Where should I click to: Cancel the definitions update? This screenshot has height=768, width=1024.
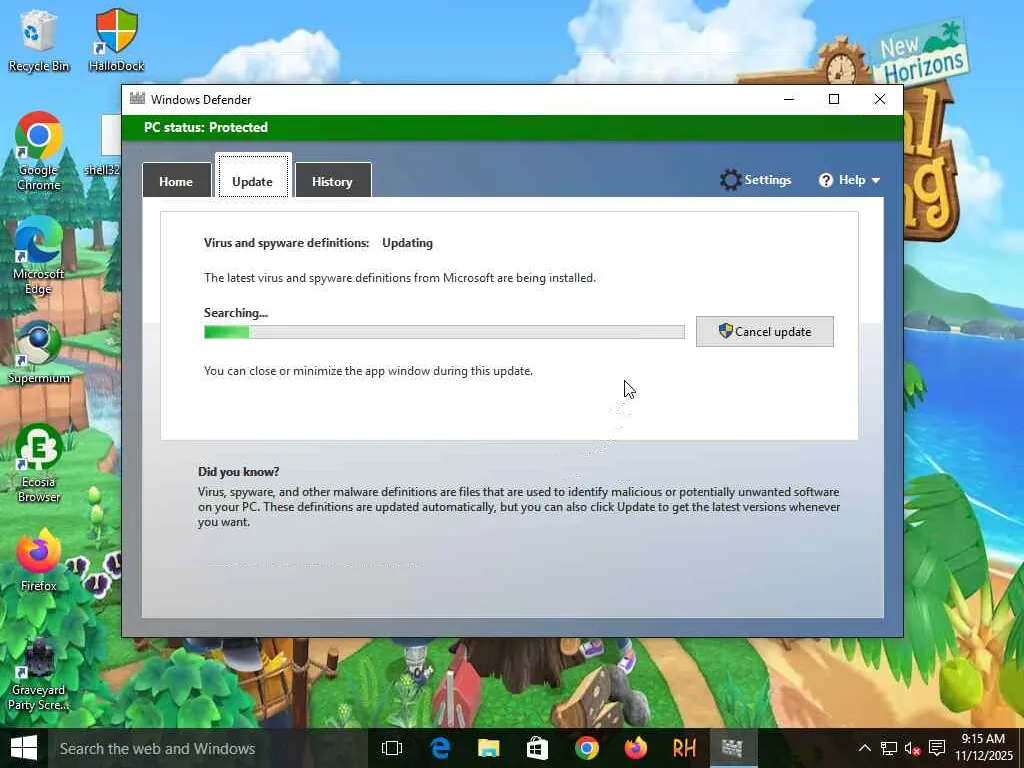click(x=765, y=332)
